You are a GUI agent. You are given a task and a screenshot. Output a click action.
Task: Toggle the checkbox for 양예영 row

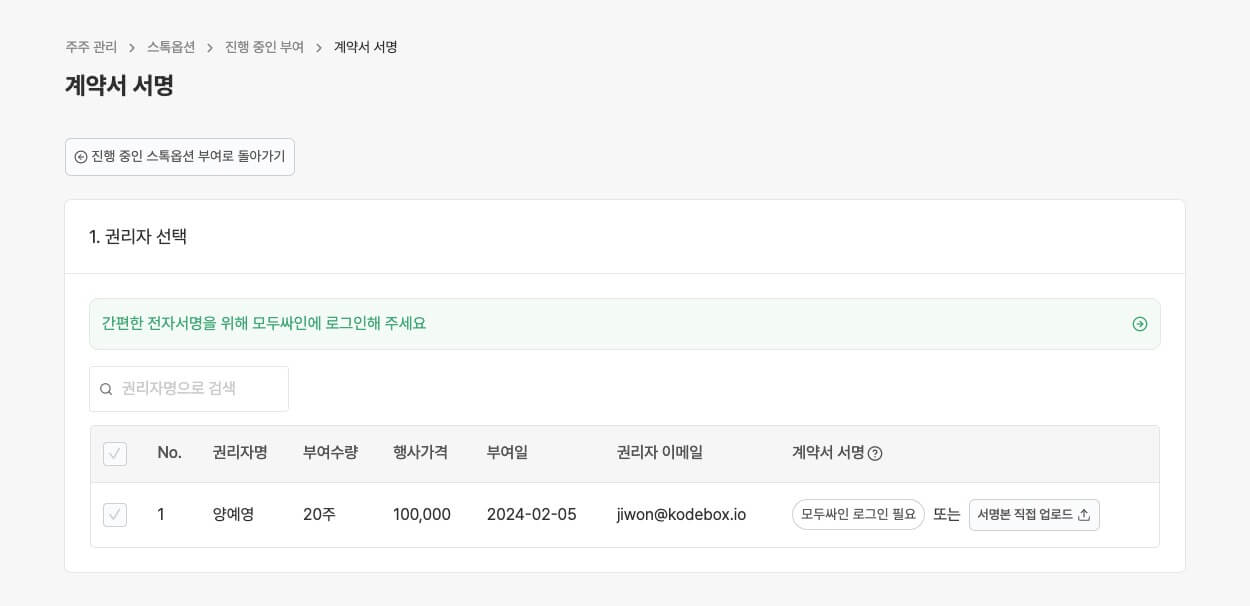[x=115, y=515]
